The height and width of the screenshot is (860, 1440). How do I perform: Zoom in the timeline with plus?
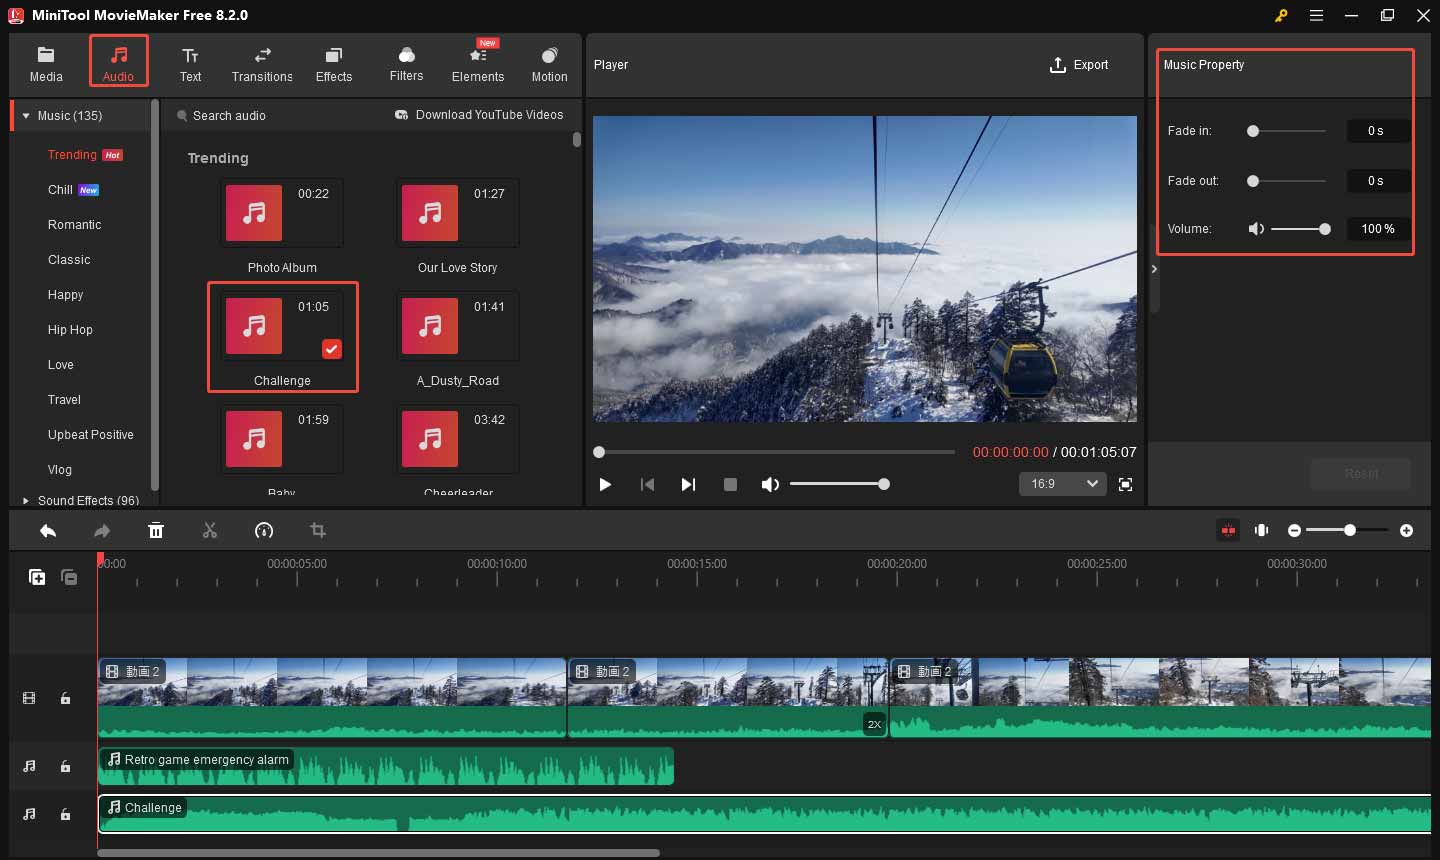[x=1407, y=530]
